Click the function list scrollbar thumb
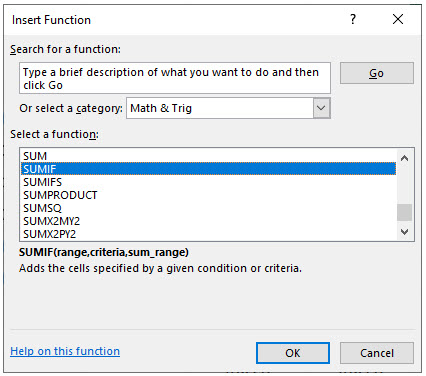 [404, 212]
